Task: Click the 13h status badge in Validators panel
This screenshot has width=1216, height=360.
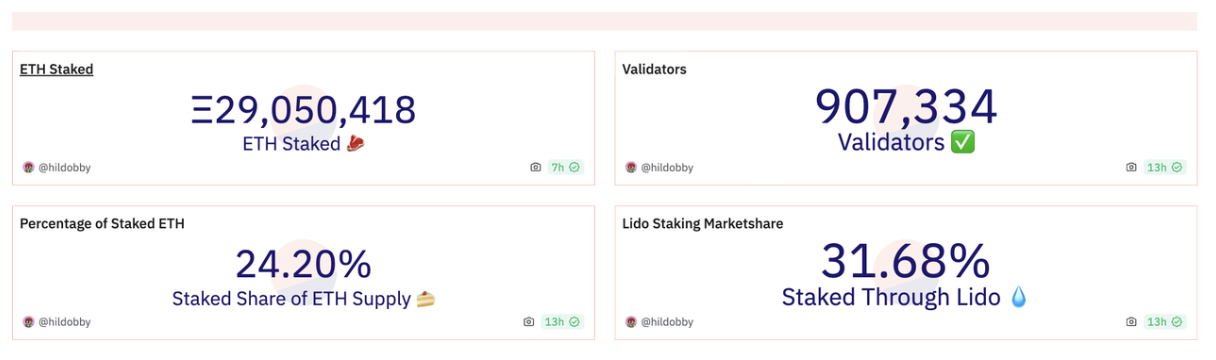Action: [1164, 167]
